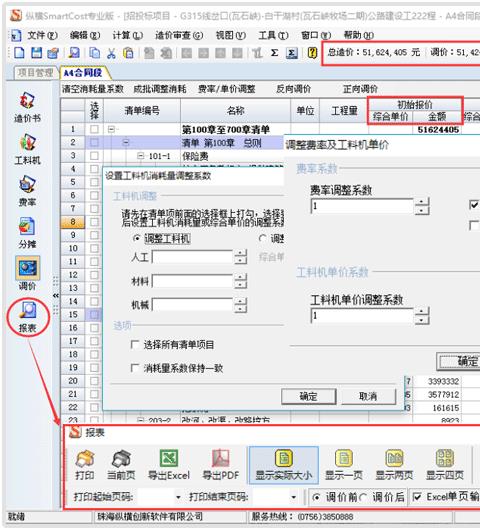The height and width of the screenshot is (529, 480).
Task: Select the 调价后 radio button
Action: tap(363, 497)
